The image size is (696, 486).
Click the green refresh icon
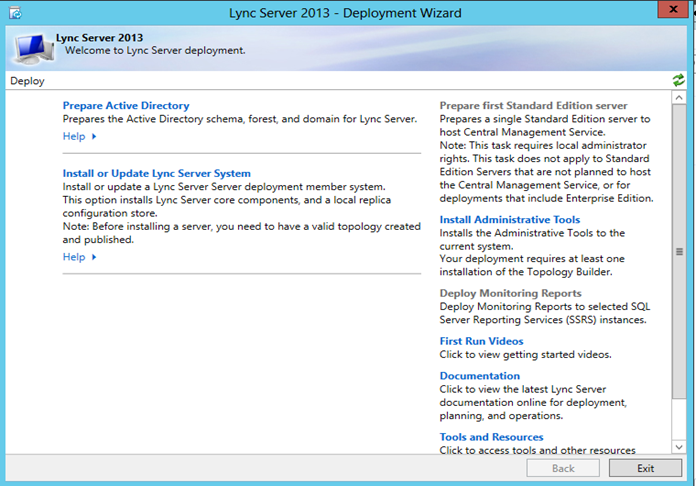[678, 80]
